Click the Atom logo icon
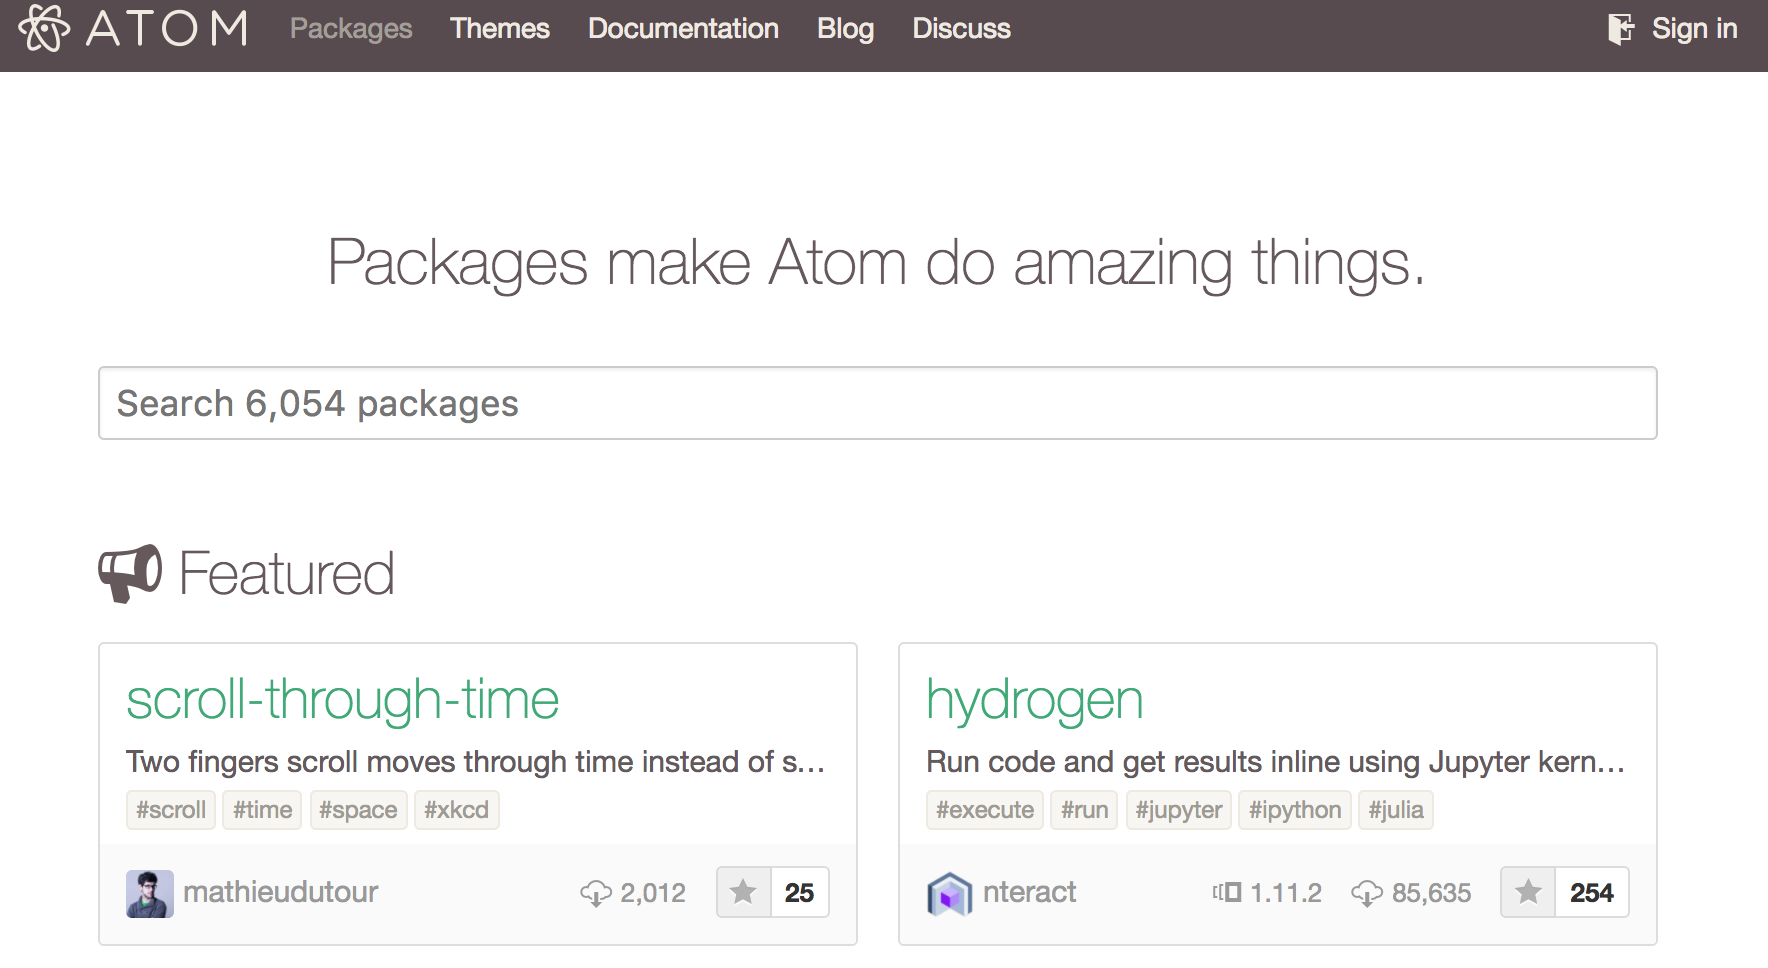Image resolution: width=1768 pixels, height=968 pixels. 44,28
